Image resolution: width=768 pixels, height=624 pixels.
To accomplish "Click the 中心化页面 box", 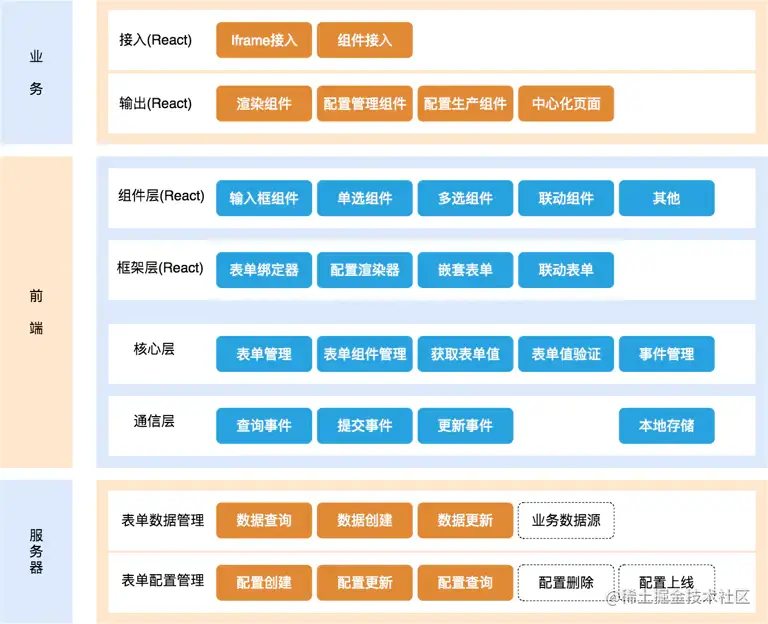I will [566, 103].
